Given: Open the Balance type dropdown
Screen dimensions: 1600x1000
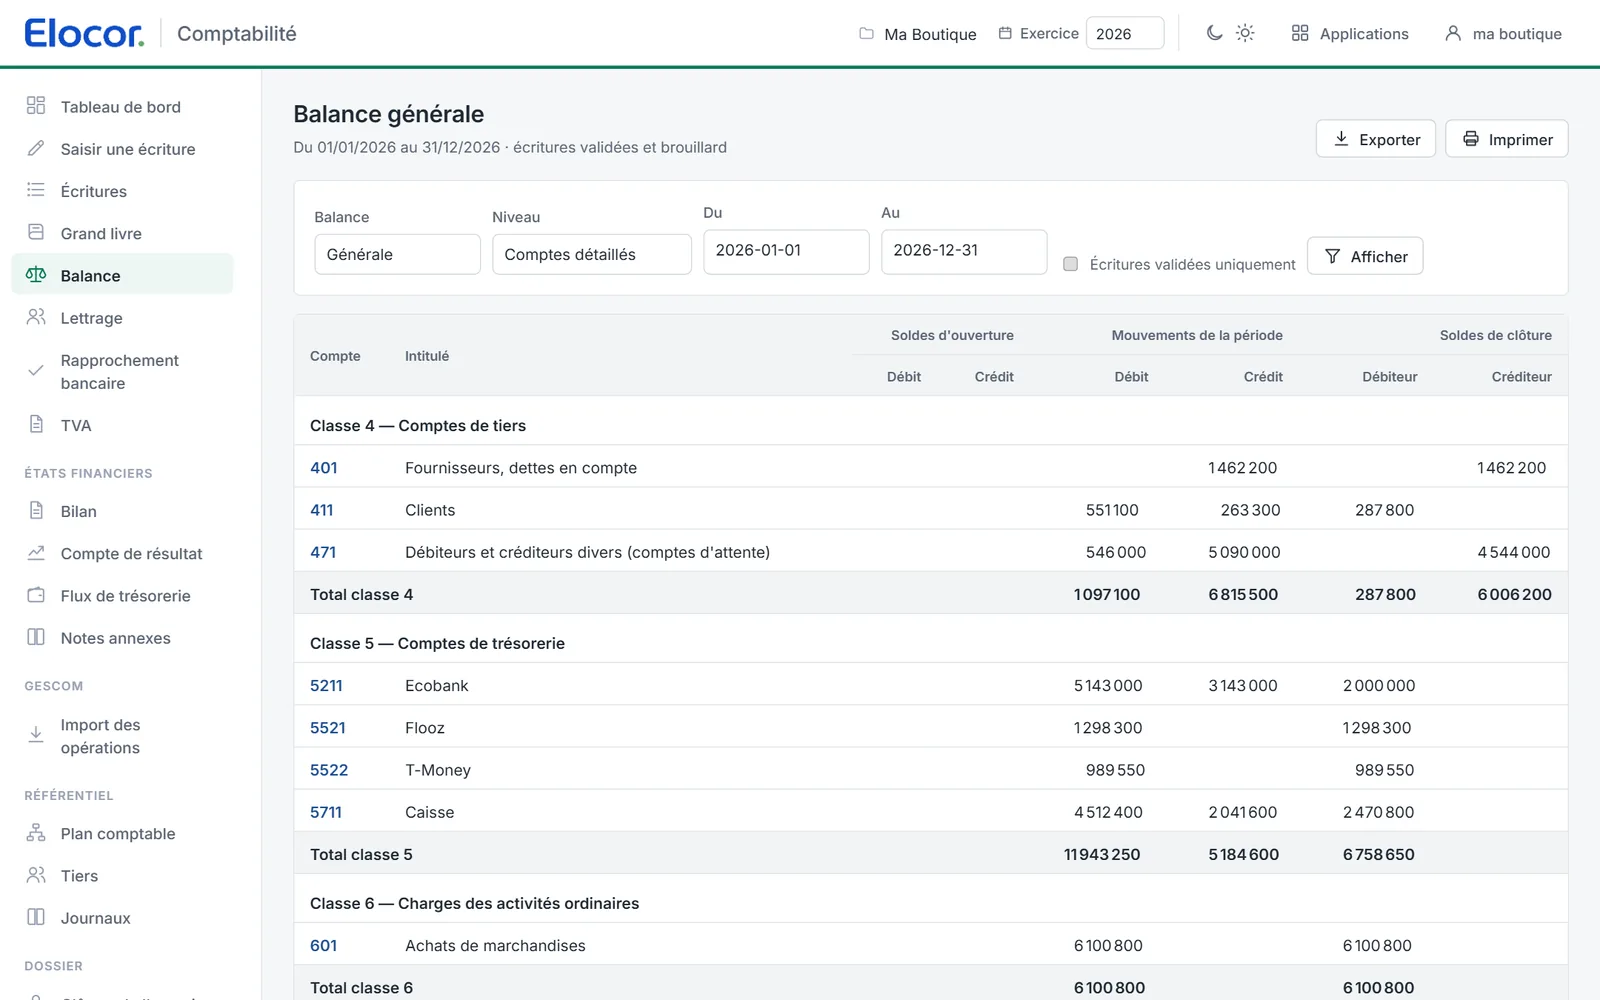Looking at the screenshot, I should point(397,254).
